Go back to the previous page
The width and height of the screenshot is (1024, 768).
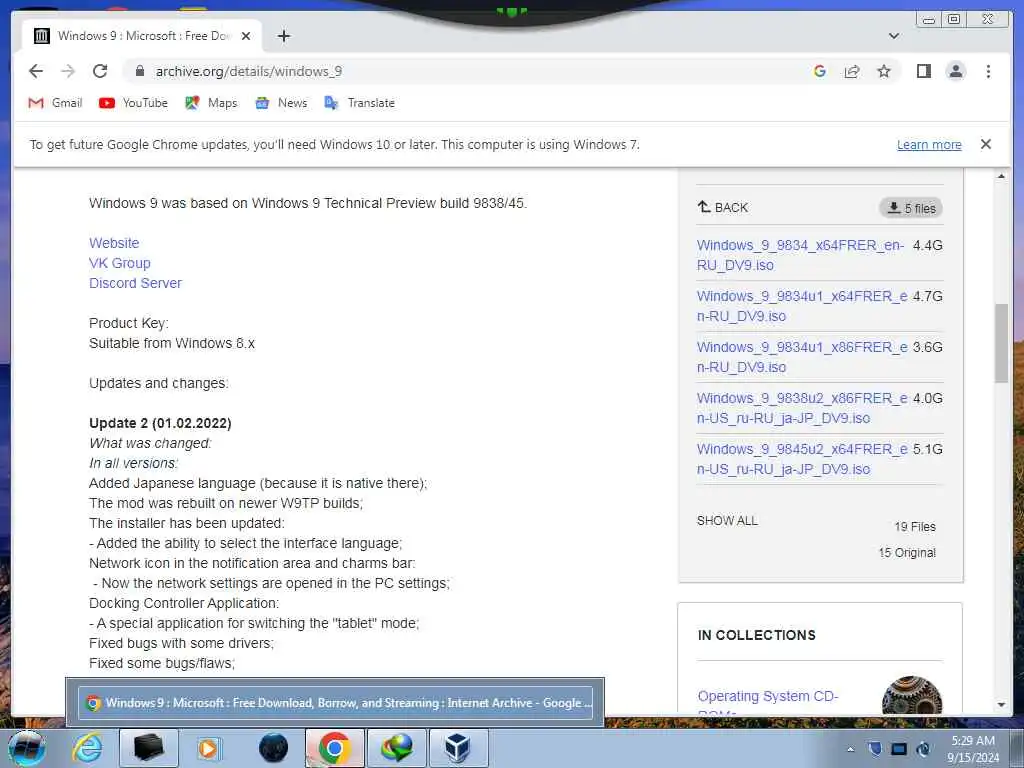36,71
